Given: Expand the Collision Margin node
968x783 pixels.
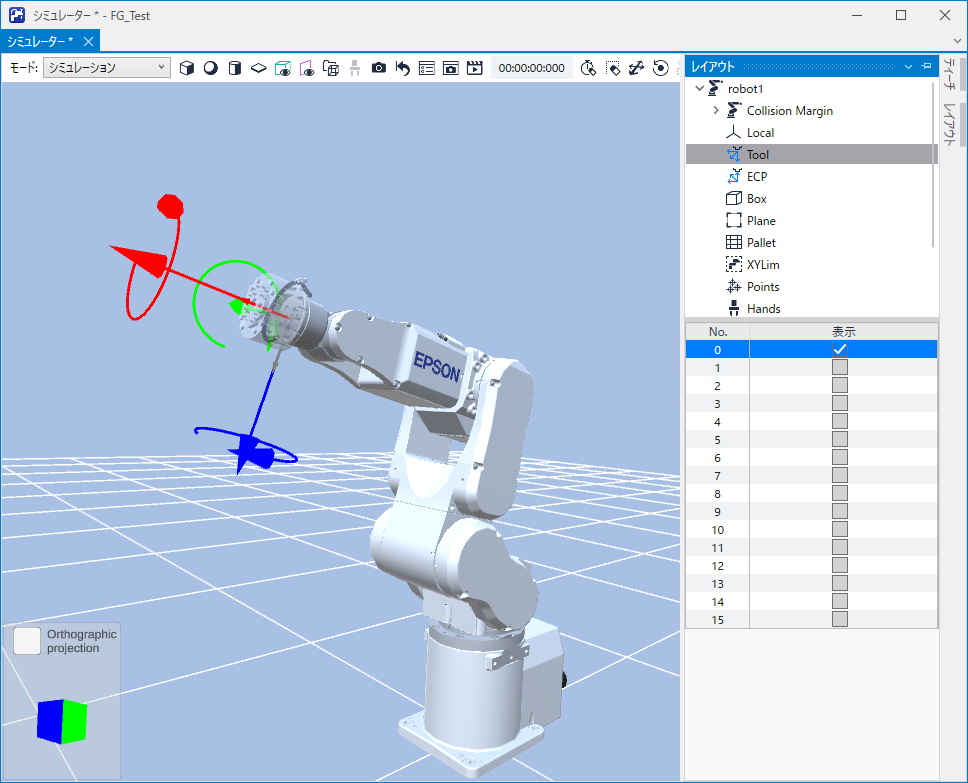Looking at the screenshot, I should (716, 111).
